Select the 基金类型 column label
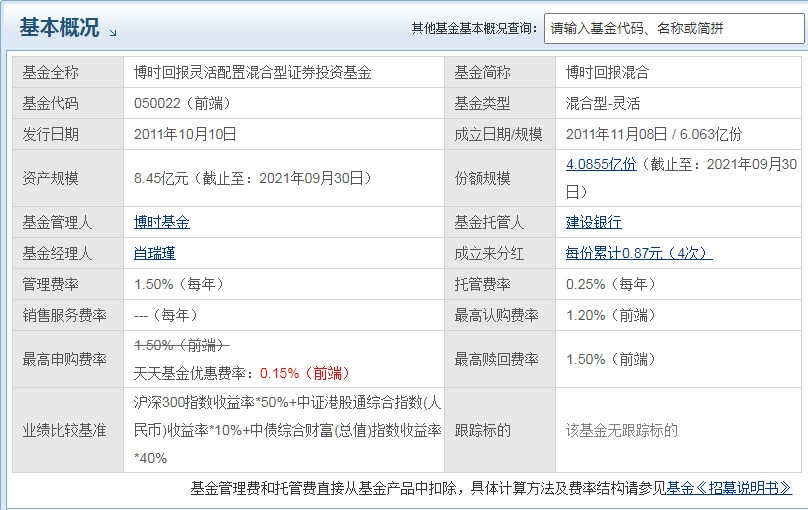Image resolution: width=808 pixels, height=510 pixels. pyautogui.click(x=482, y=103)
